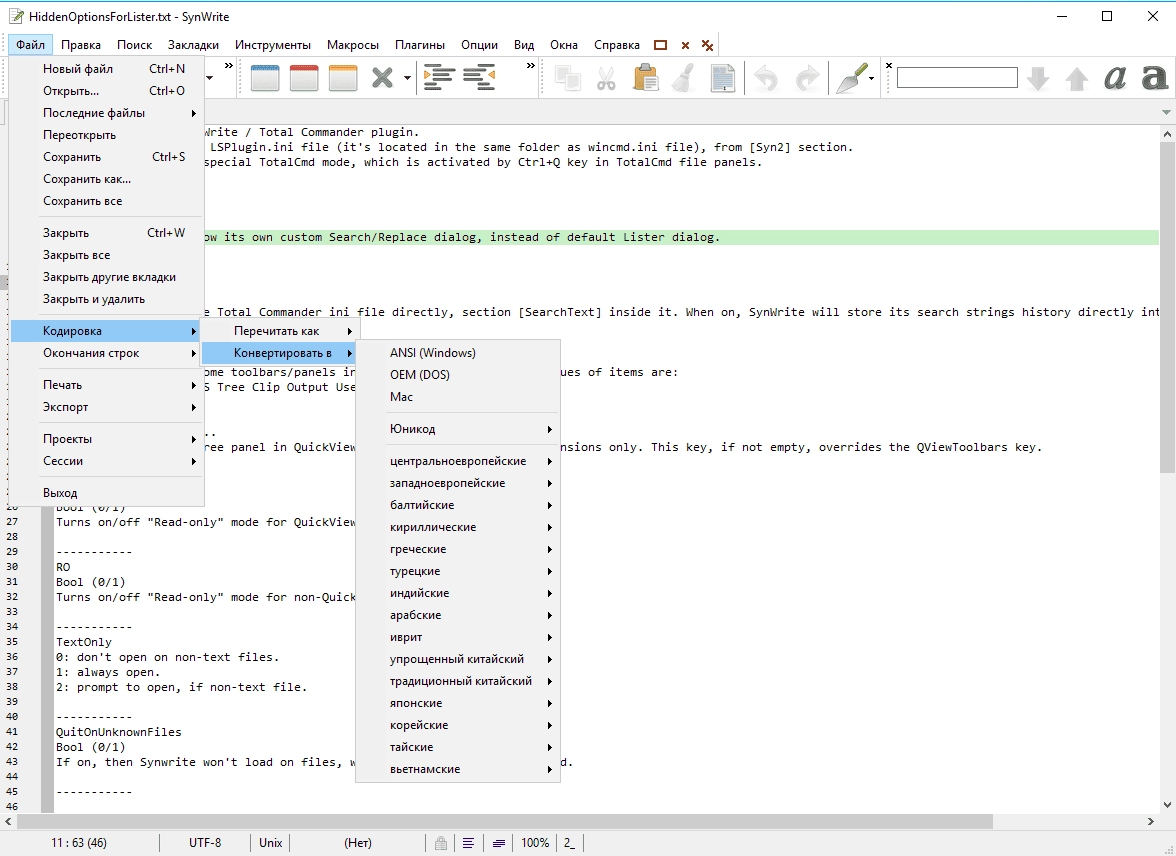The image size is (1176, 856).
Task: Click the Cut scissors icon
Action: [606, 78]
